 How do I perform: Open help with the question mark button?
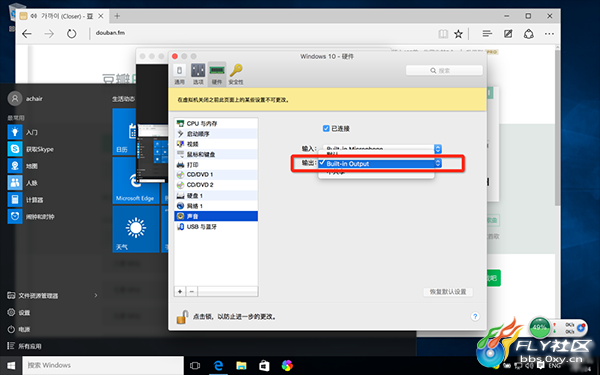(x=475, y=316)
